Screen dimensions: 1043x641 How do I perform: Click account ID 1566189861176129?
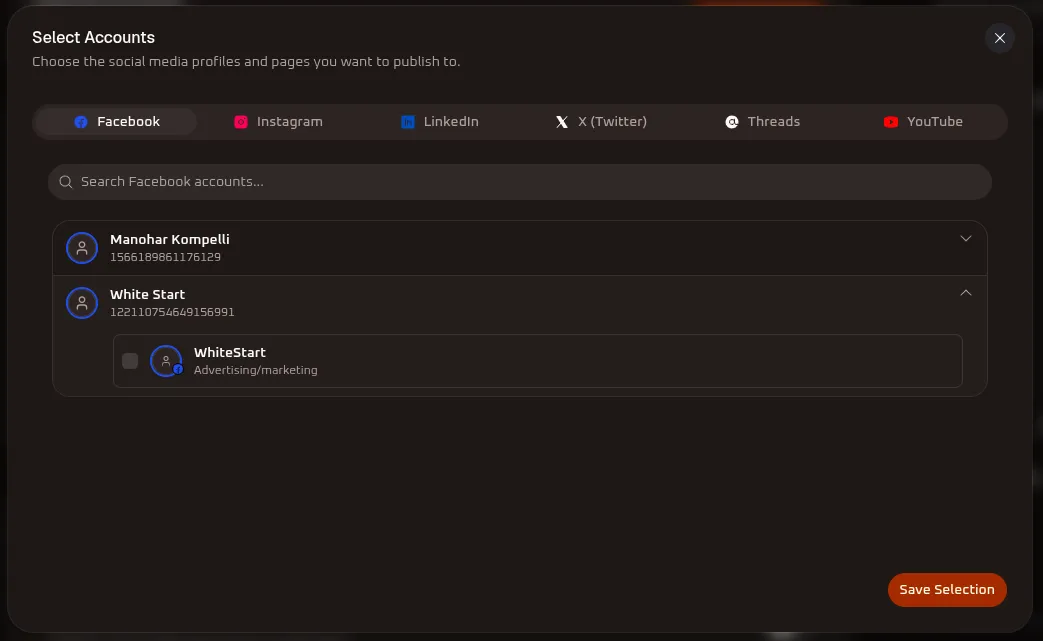point(165,257)
